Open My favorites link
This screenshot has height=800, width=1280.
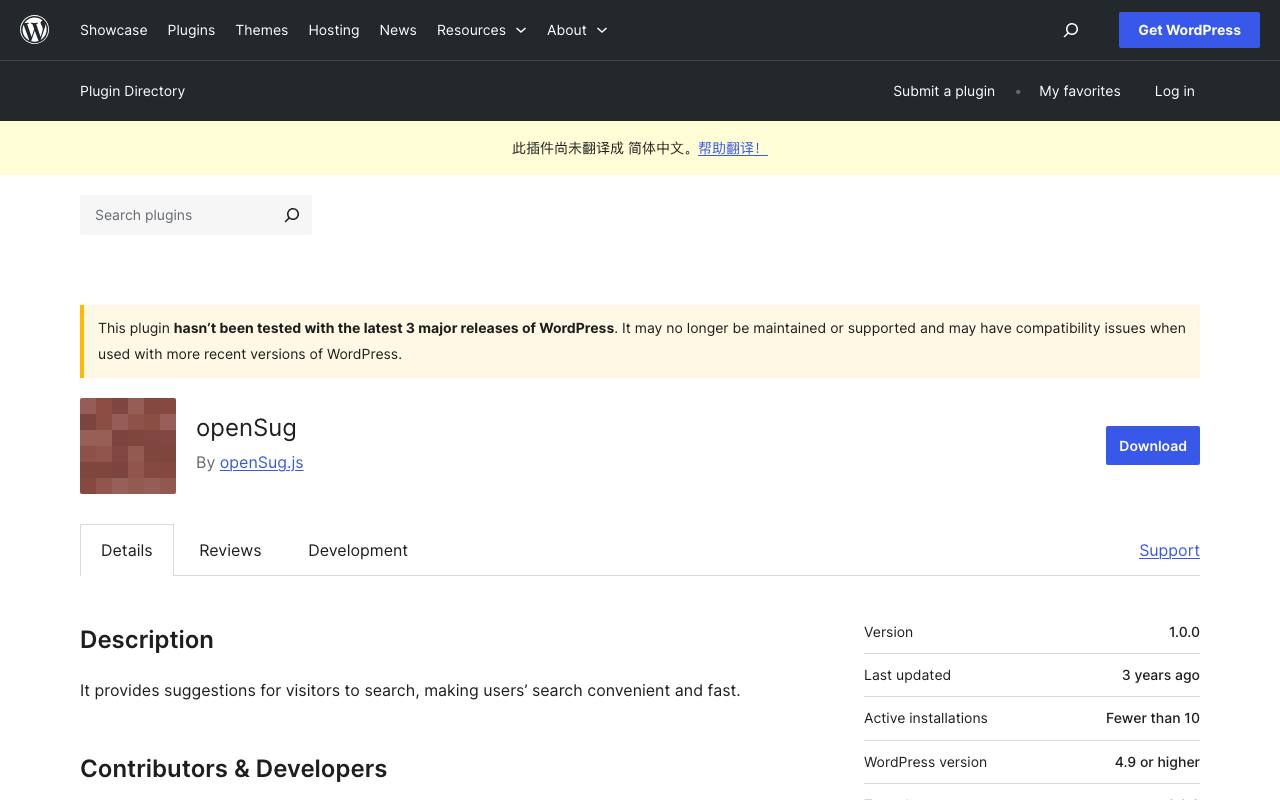pos(1080,91)
